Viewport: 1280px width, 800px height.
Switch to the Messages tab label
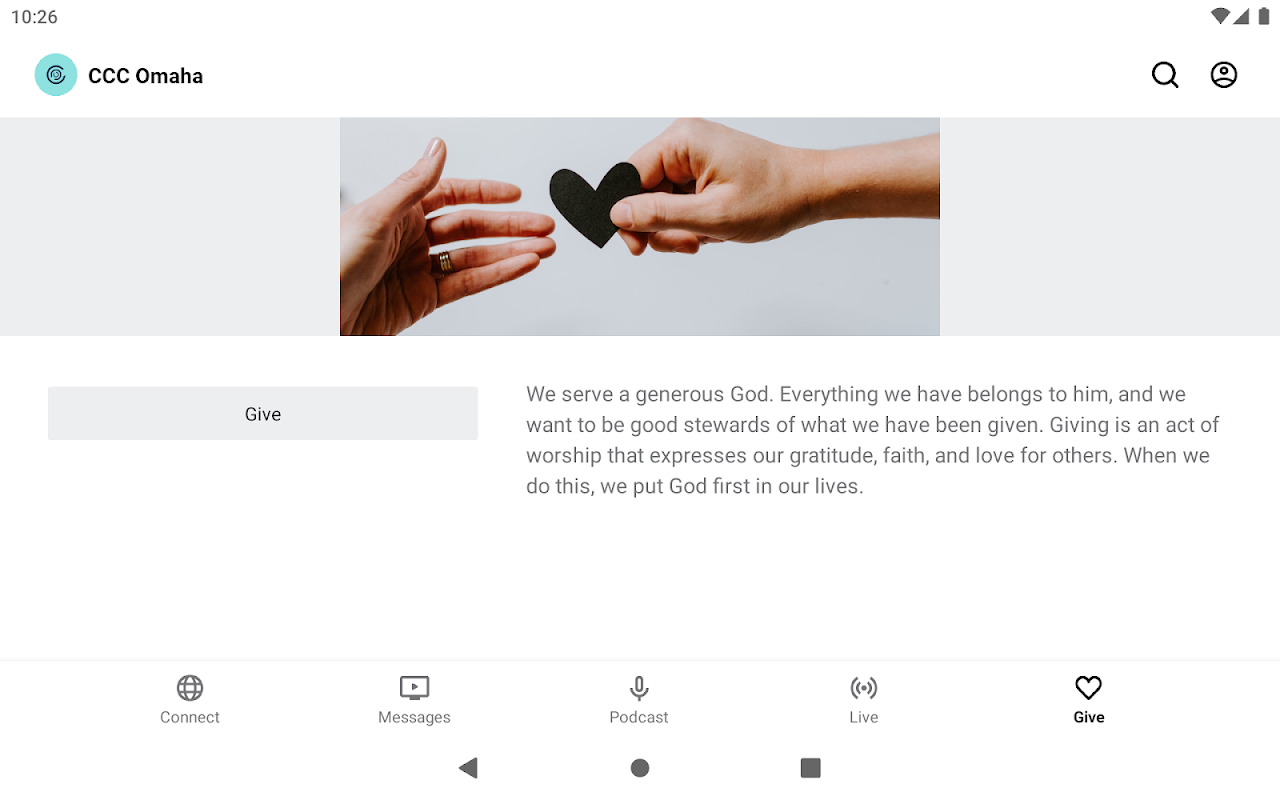tap(414, 717)
